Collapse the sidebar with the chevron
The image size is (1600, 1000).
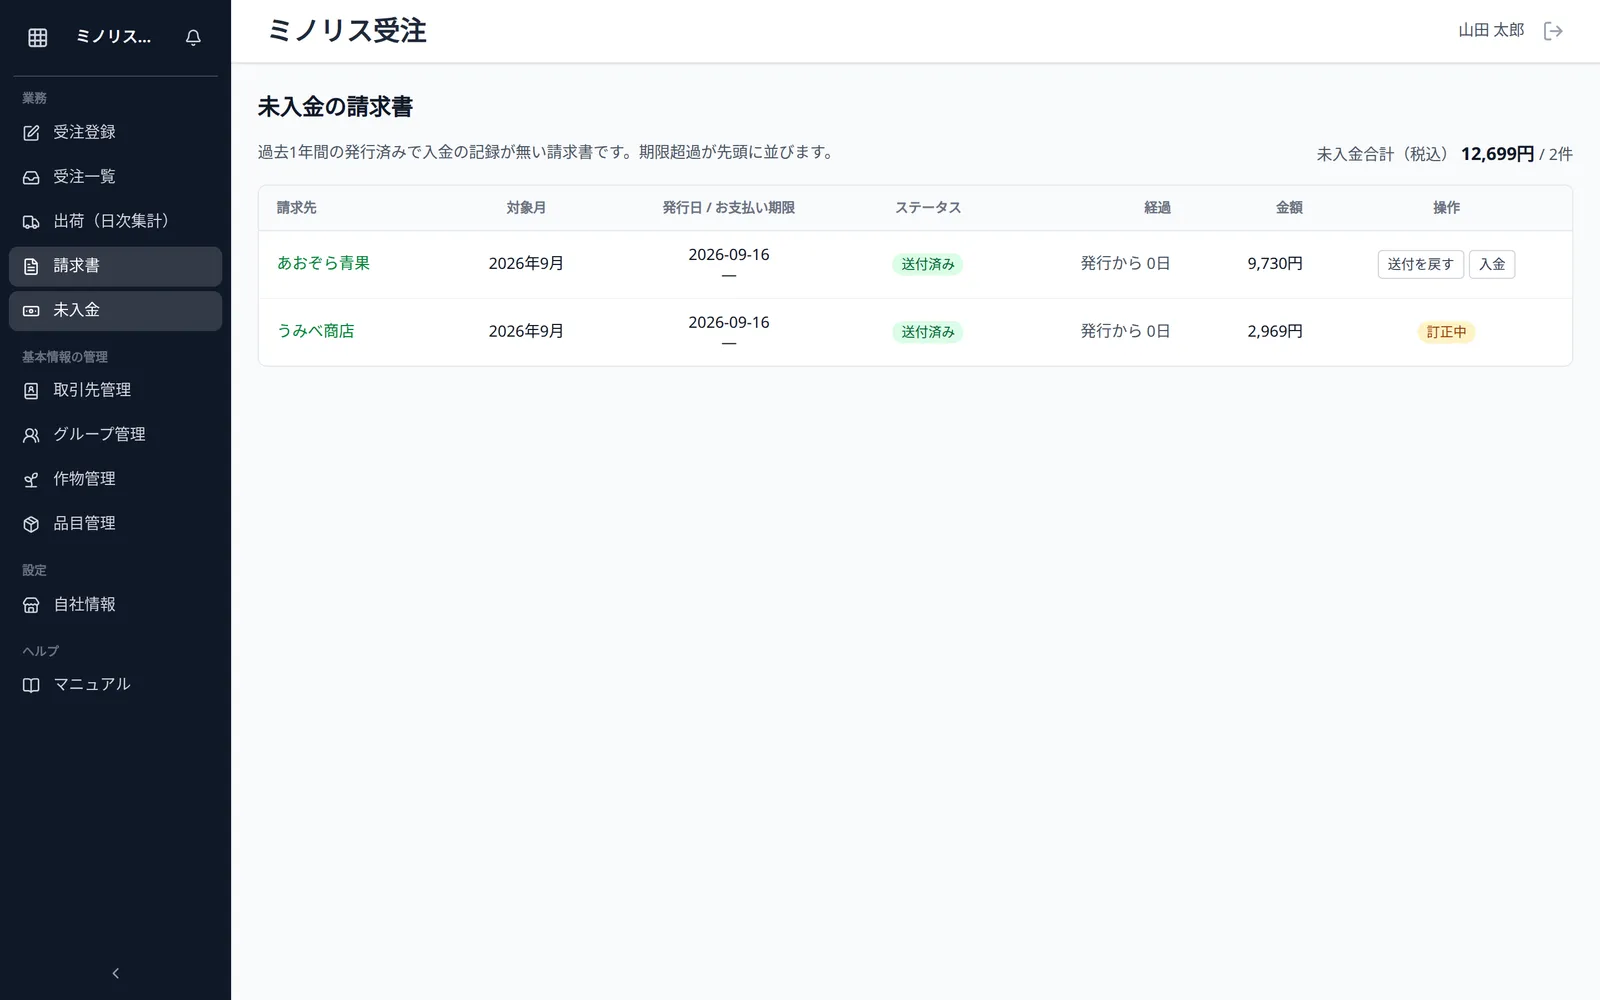click(x=116, y=973)
